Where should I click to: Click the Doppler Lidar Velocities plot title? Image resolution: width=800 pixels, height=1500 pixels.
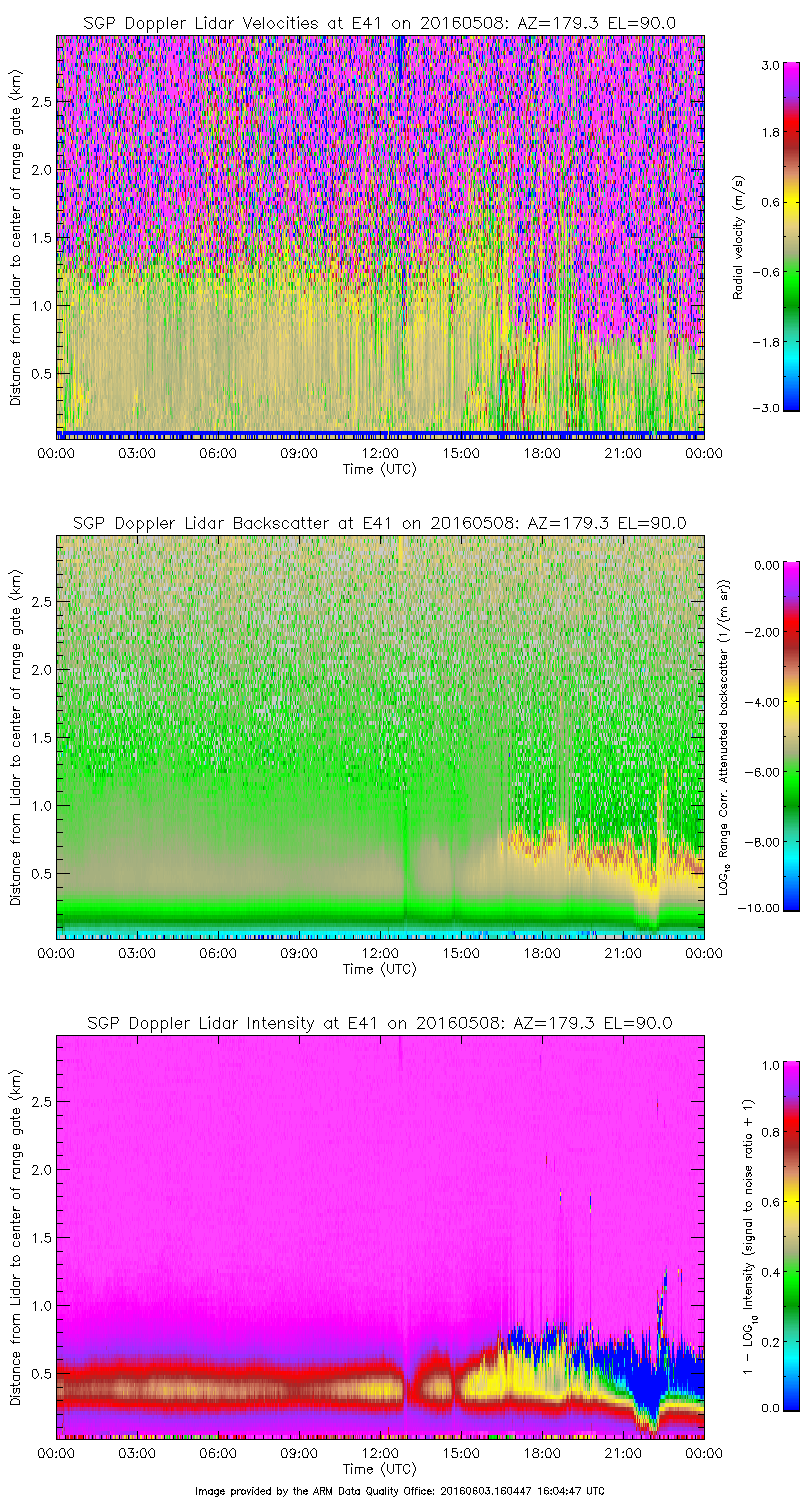click(x=380, y=22)
